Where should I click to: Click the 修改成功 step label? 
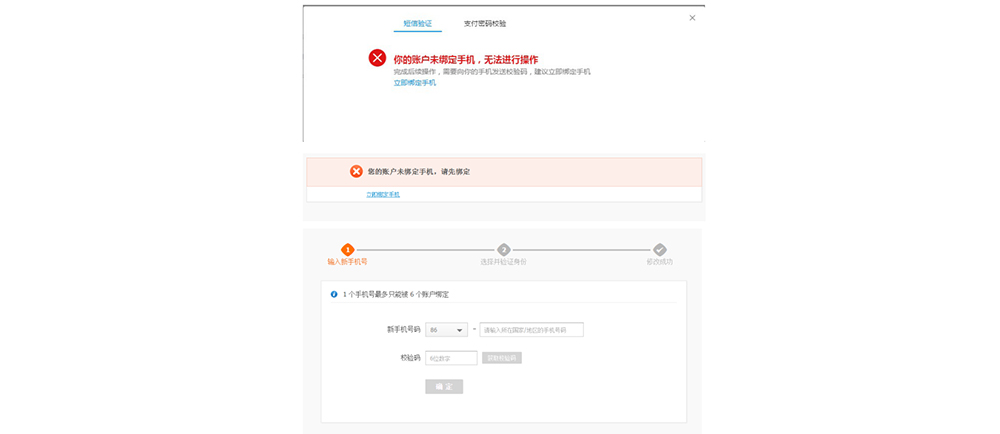click(659, 262)
